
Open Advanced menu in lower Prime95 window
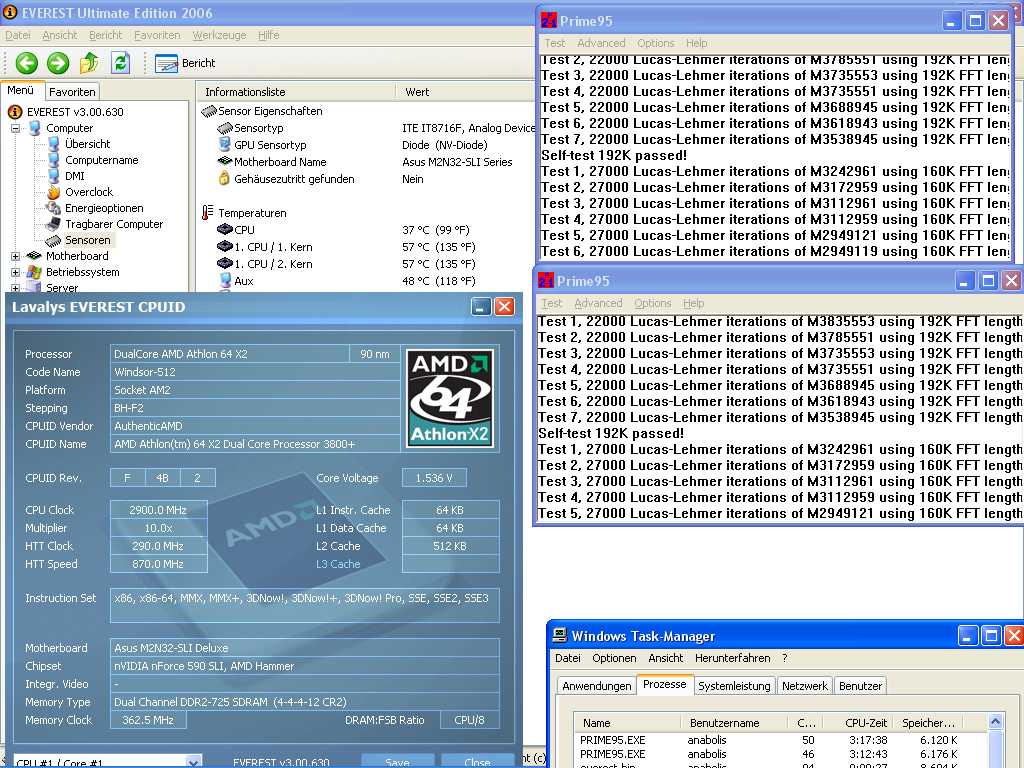pos(598,303)
